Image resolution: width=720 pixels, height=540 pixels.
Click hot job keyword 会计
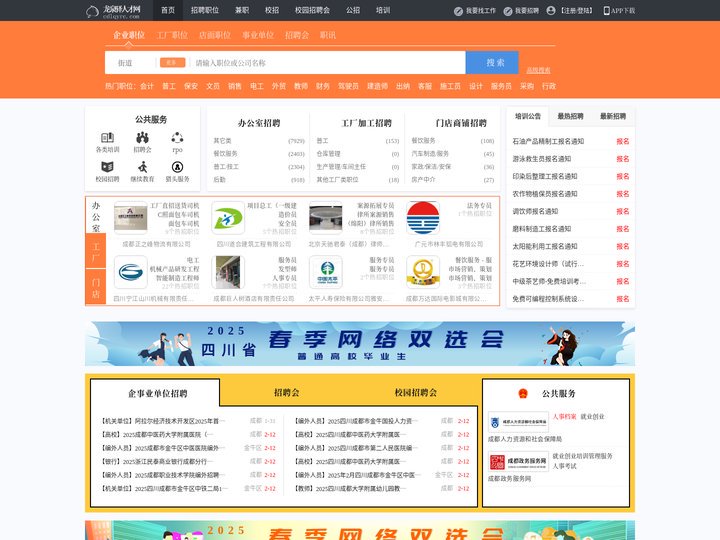pyautogui.click(x=147, y=86)
